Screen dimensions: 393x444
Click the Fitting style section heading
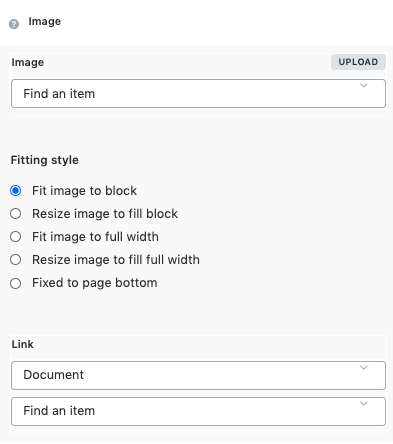coord(45,160)
